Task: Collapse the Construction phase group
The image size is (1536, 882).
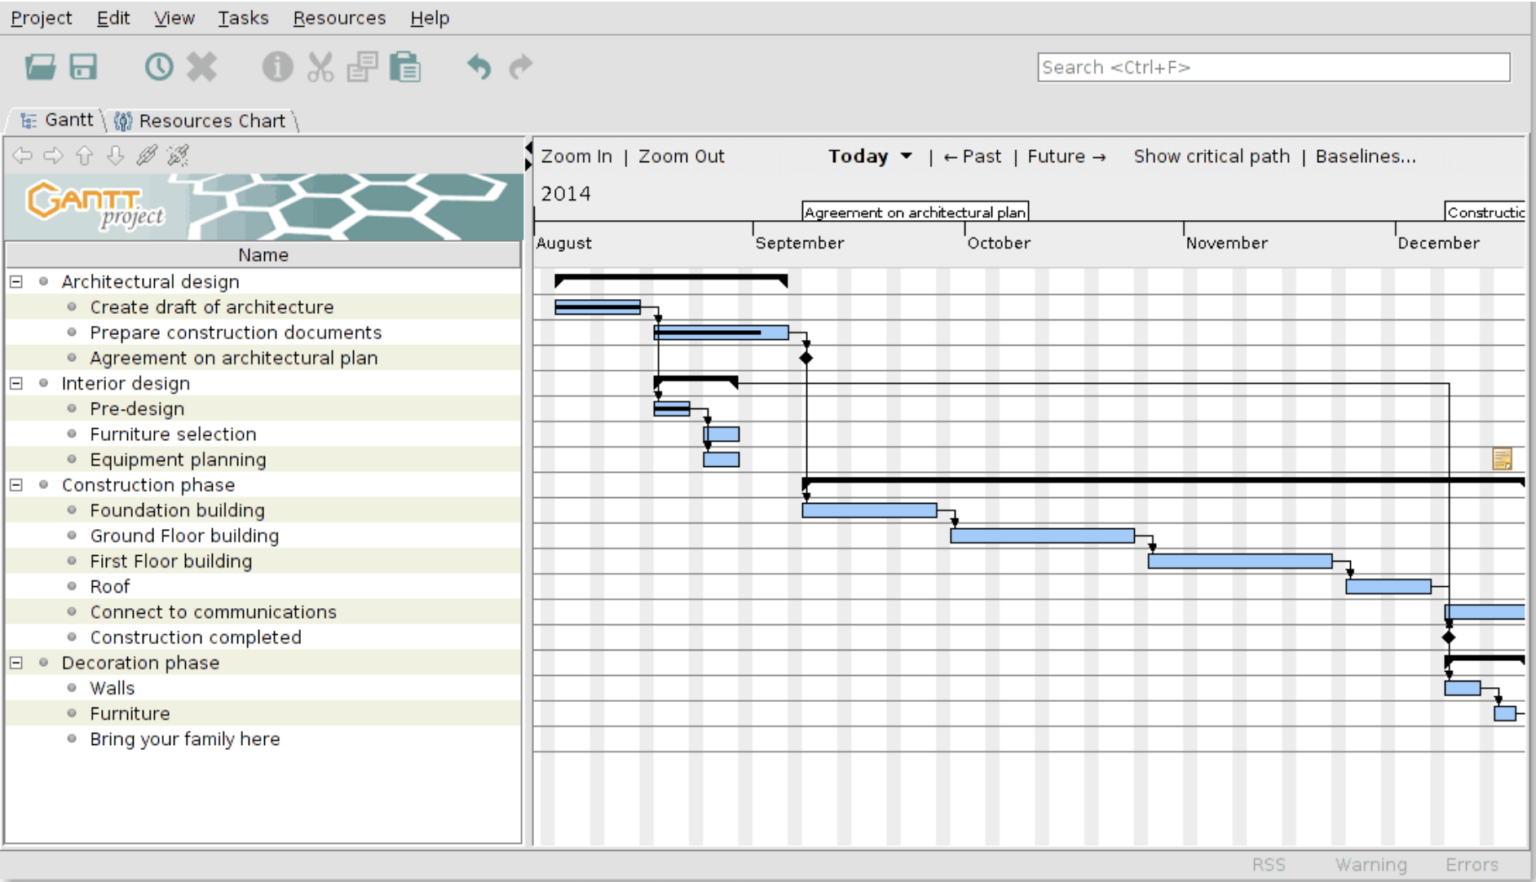Action: 14,485
